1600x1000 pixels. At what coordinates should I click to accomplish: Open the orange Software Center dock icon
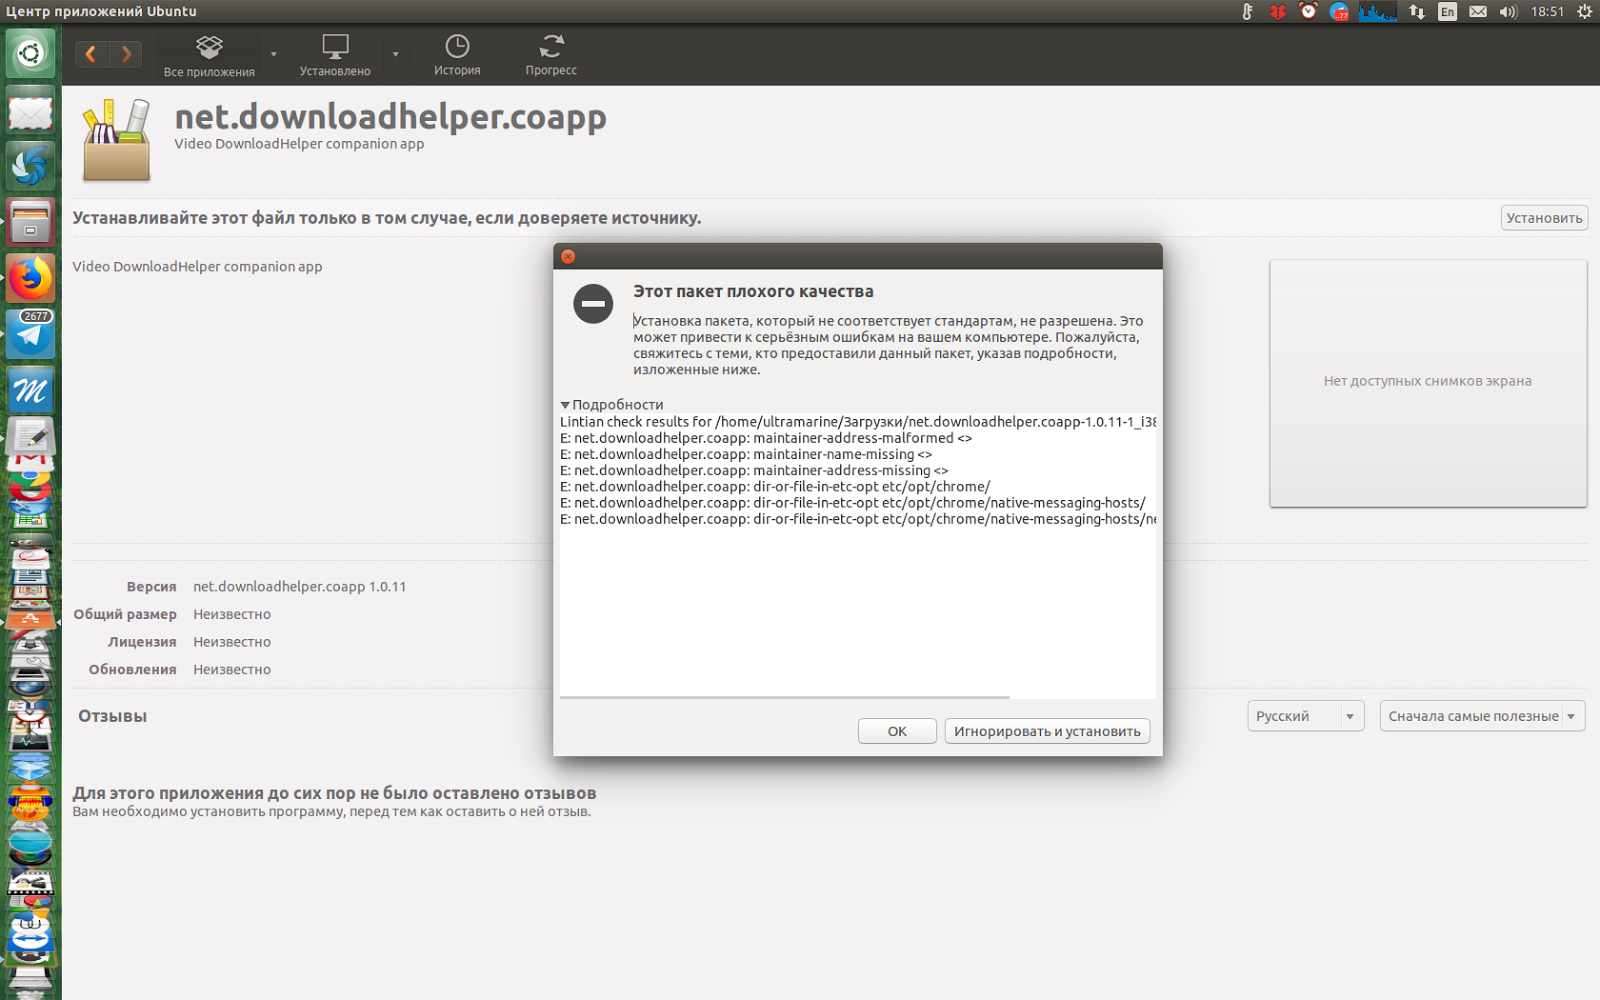[30, 619]
